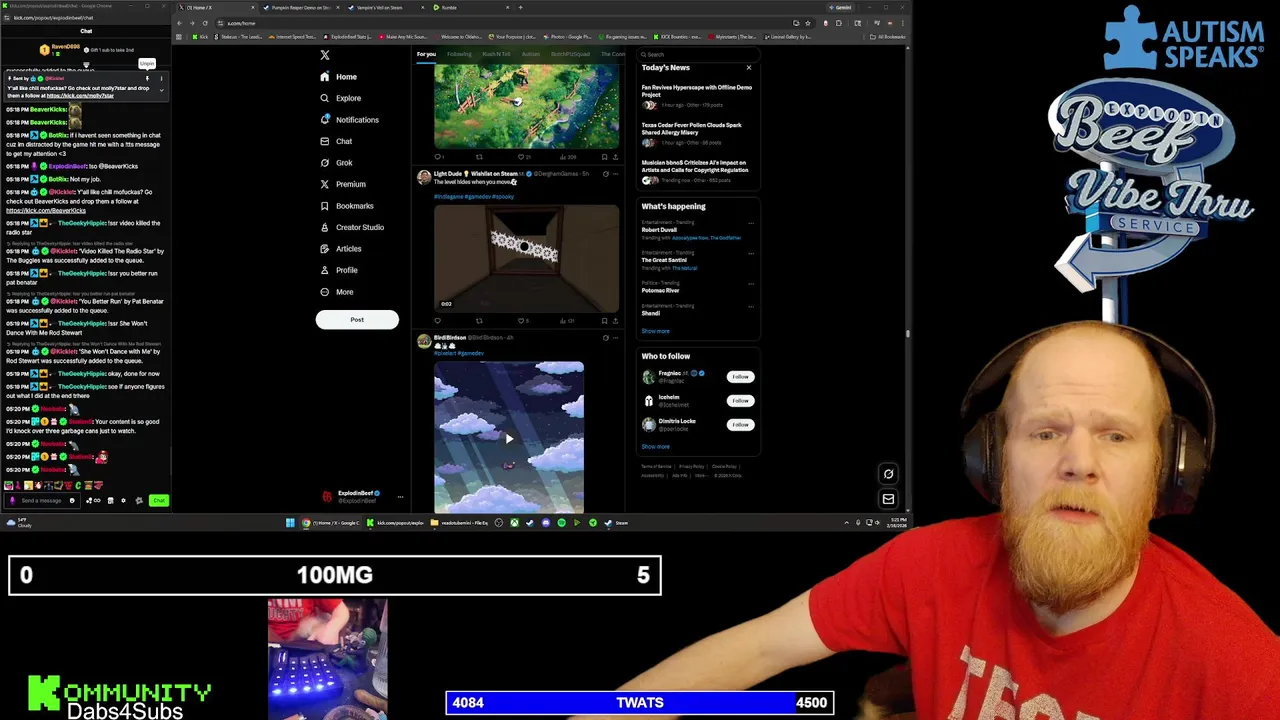The image size is (1280, 720).
Task: Open Home in X sidebar
Action: pos(338,77)
